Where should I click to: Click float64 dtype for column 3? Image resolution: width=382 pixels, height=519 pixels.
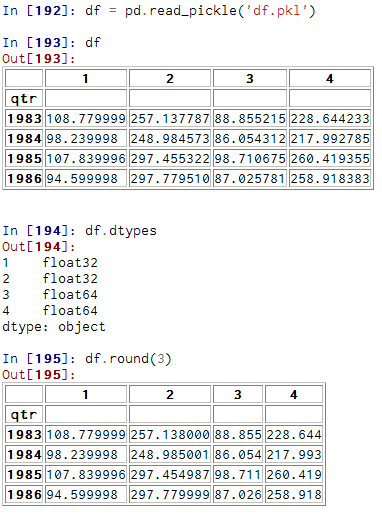coord(70,295)
